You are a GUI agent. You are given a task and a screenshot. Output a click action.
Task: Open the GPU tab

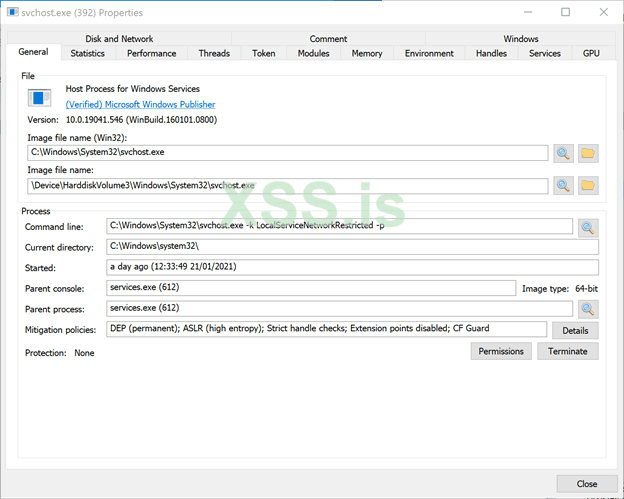pos(591,53)
